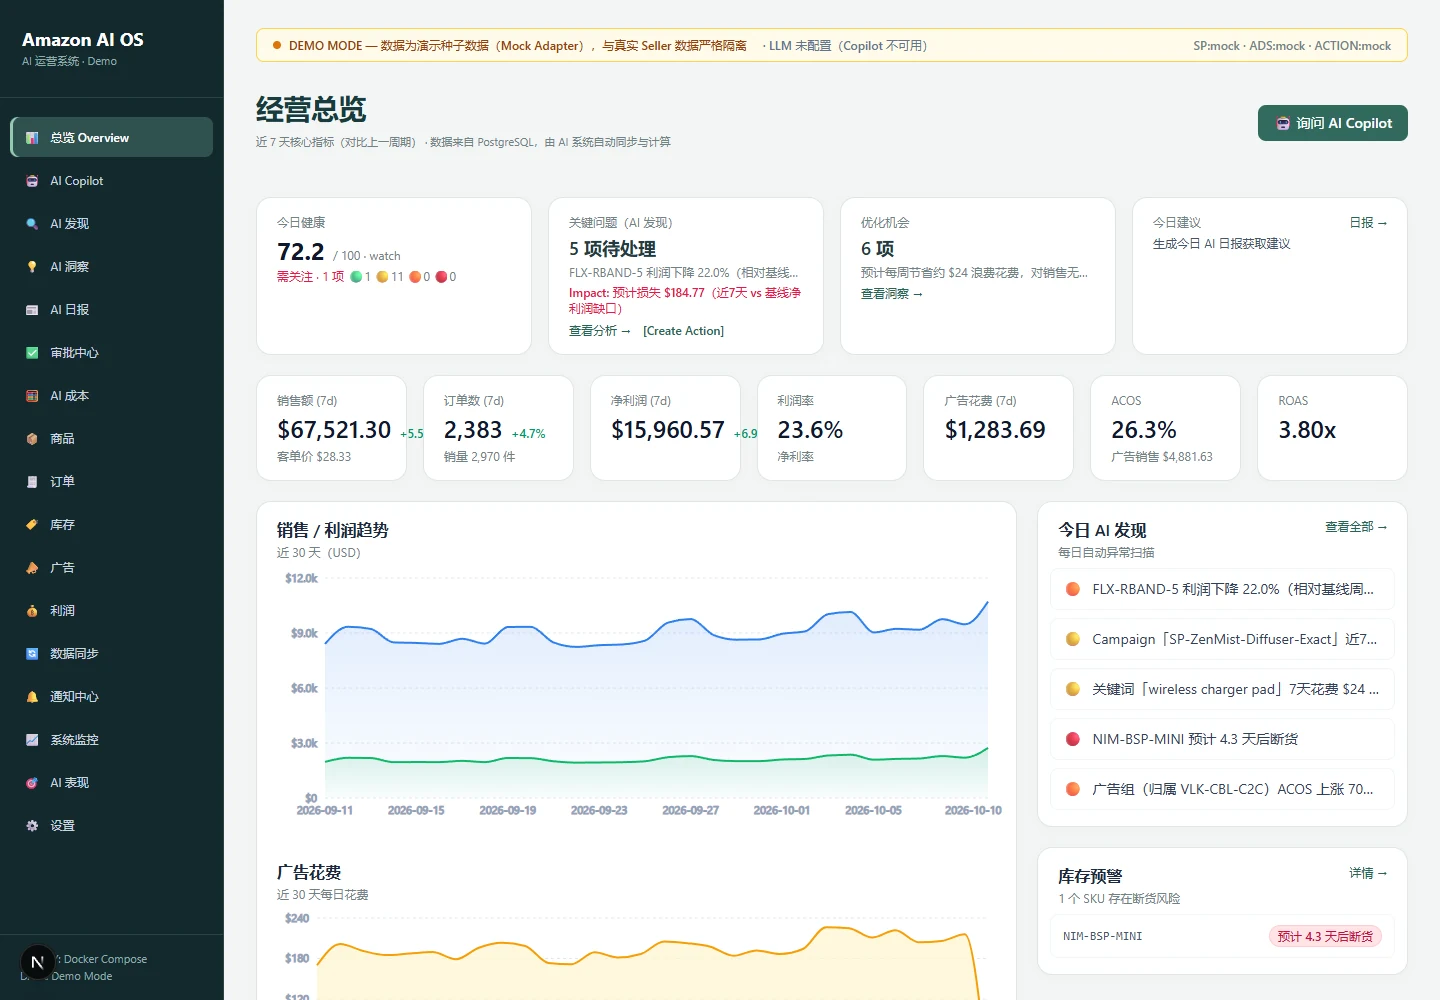
Task: Click the $15,960.57 net profit value
Action: (x=668, y=430)
